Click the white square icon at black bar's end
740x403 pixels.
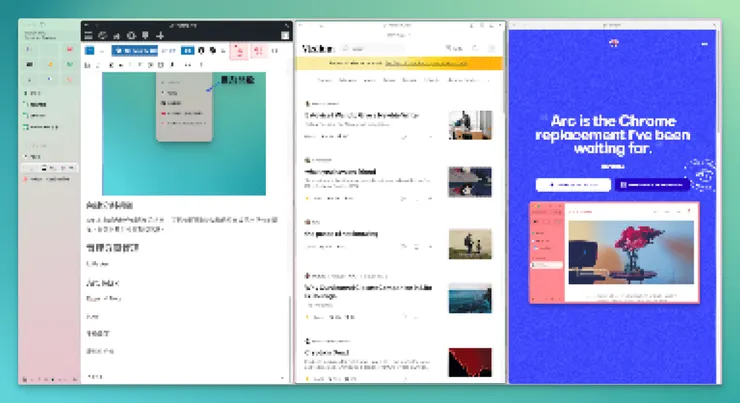pyautogui.click(x=285, y=35)
